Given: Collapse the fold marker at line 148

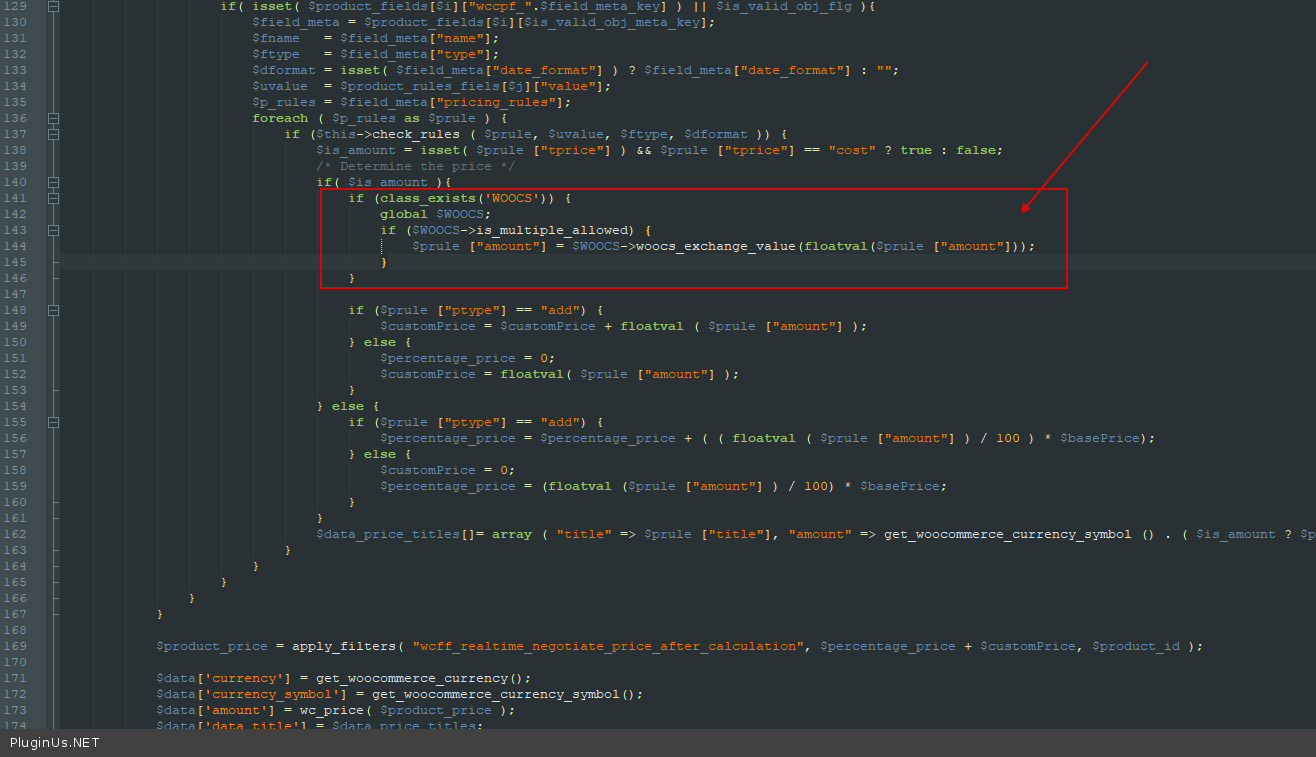Looking at the screenshot, I should [x=54, y=310].
